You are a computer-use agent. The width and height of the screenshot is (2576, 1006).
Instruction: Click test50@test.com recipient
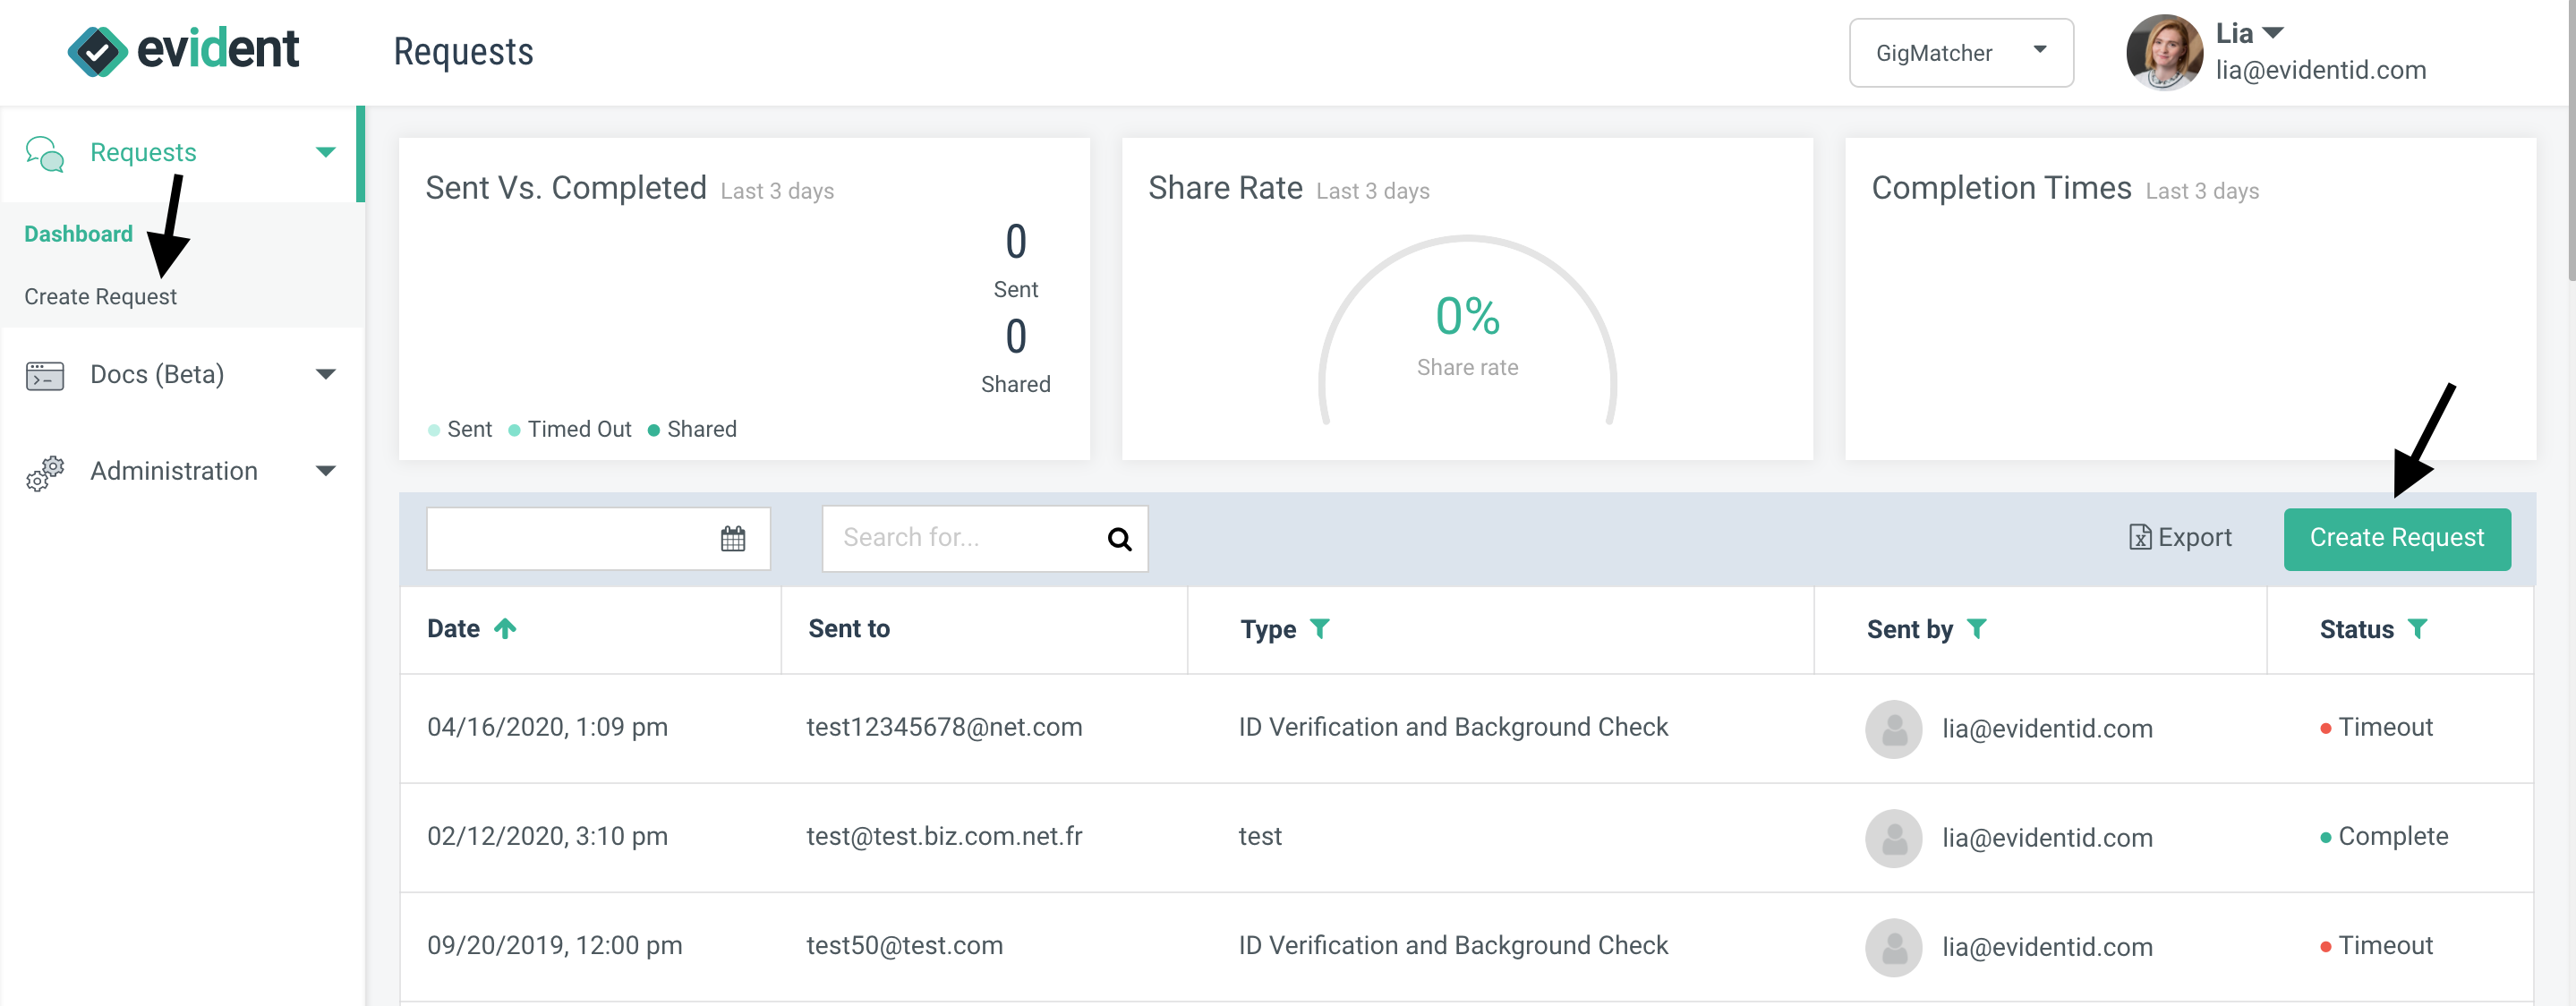[904, 946]
